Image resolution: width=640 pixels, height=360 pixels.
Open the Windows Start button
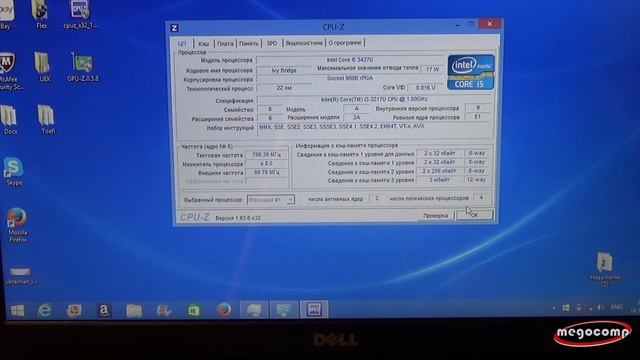click(x=18, y=311)
